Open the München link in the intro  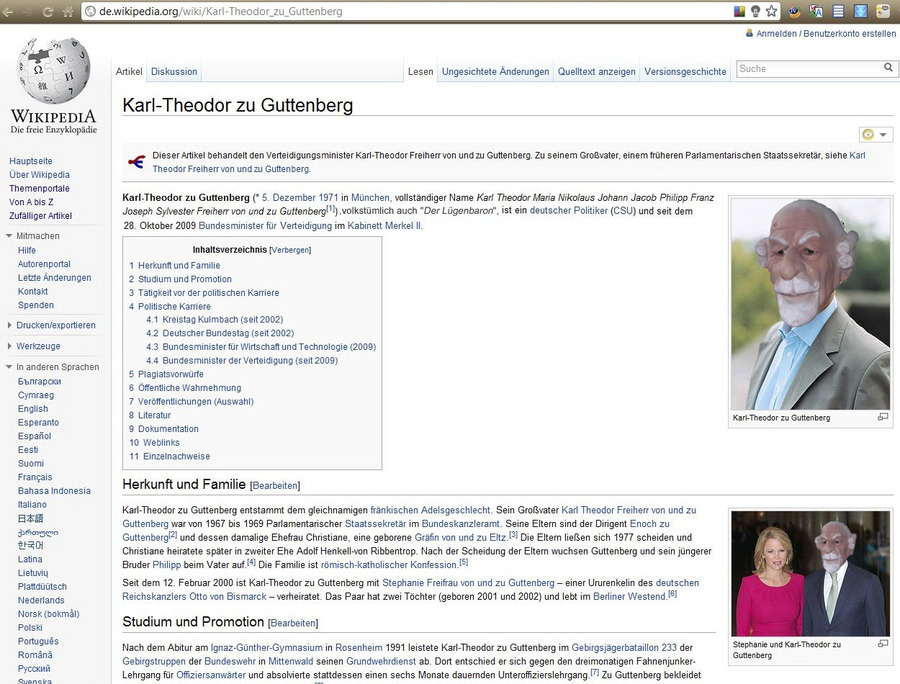(370, 197)
